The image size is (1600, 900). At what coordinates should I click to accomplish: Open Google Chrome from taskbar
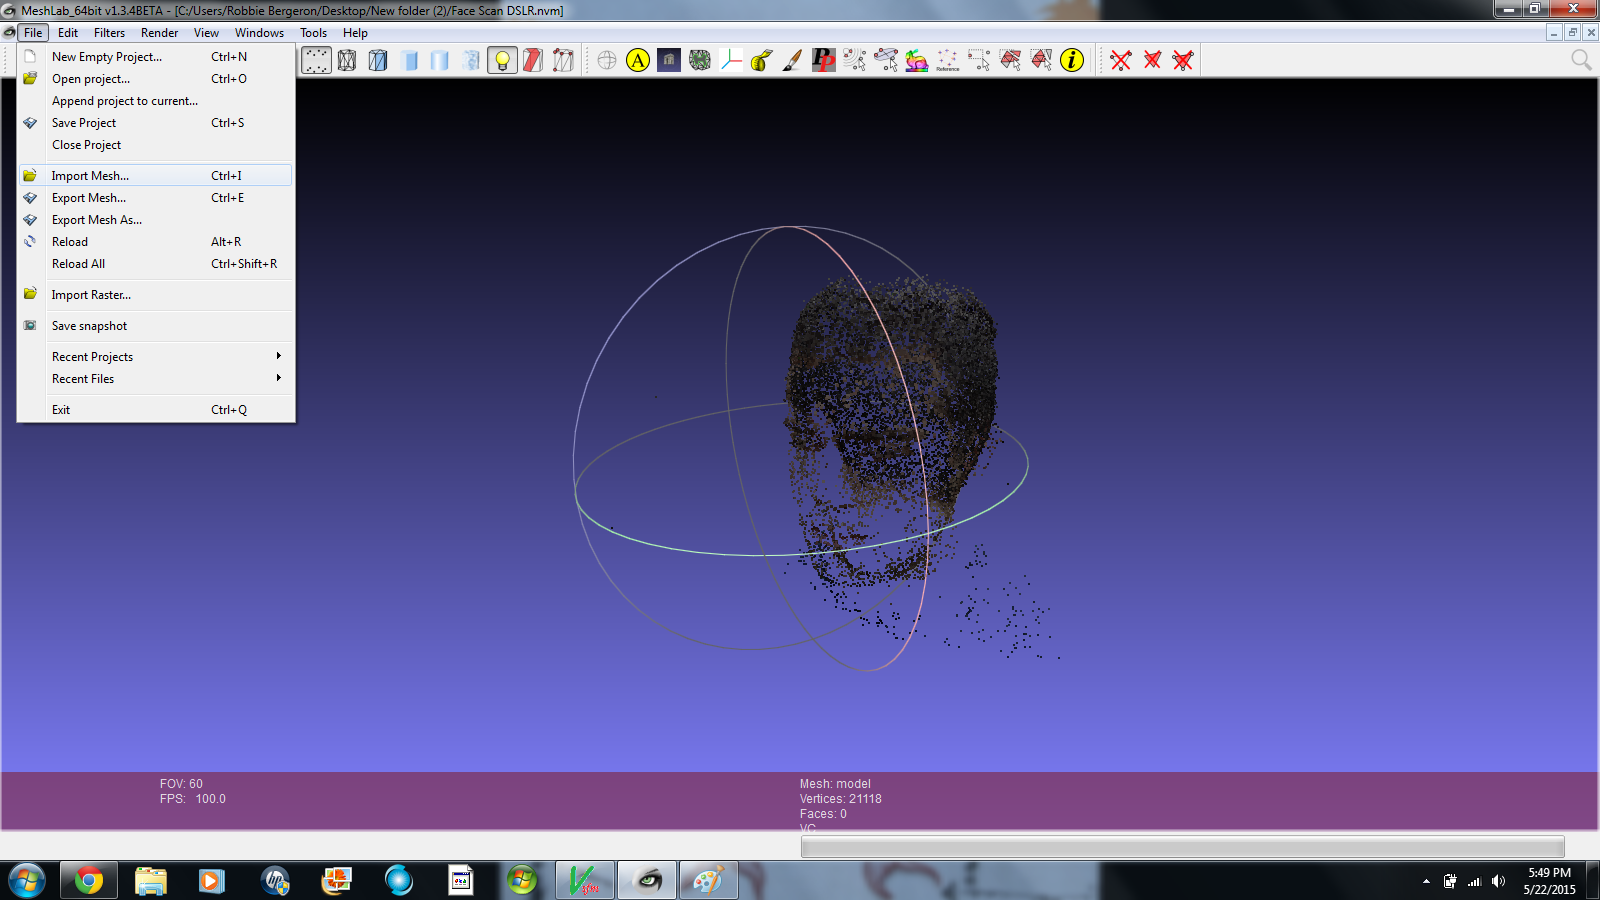click(89, 881)
